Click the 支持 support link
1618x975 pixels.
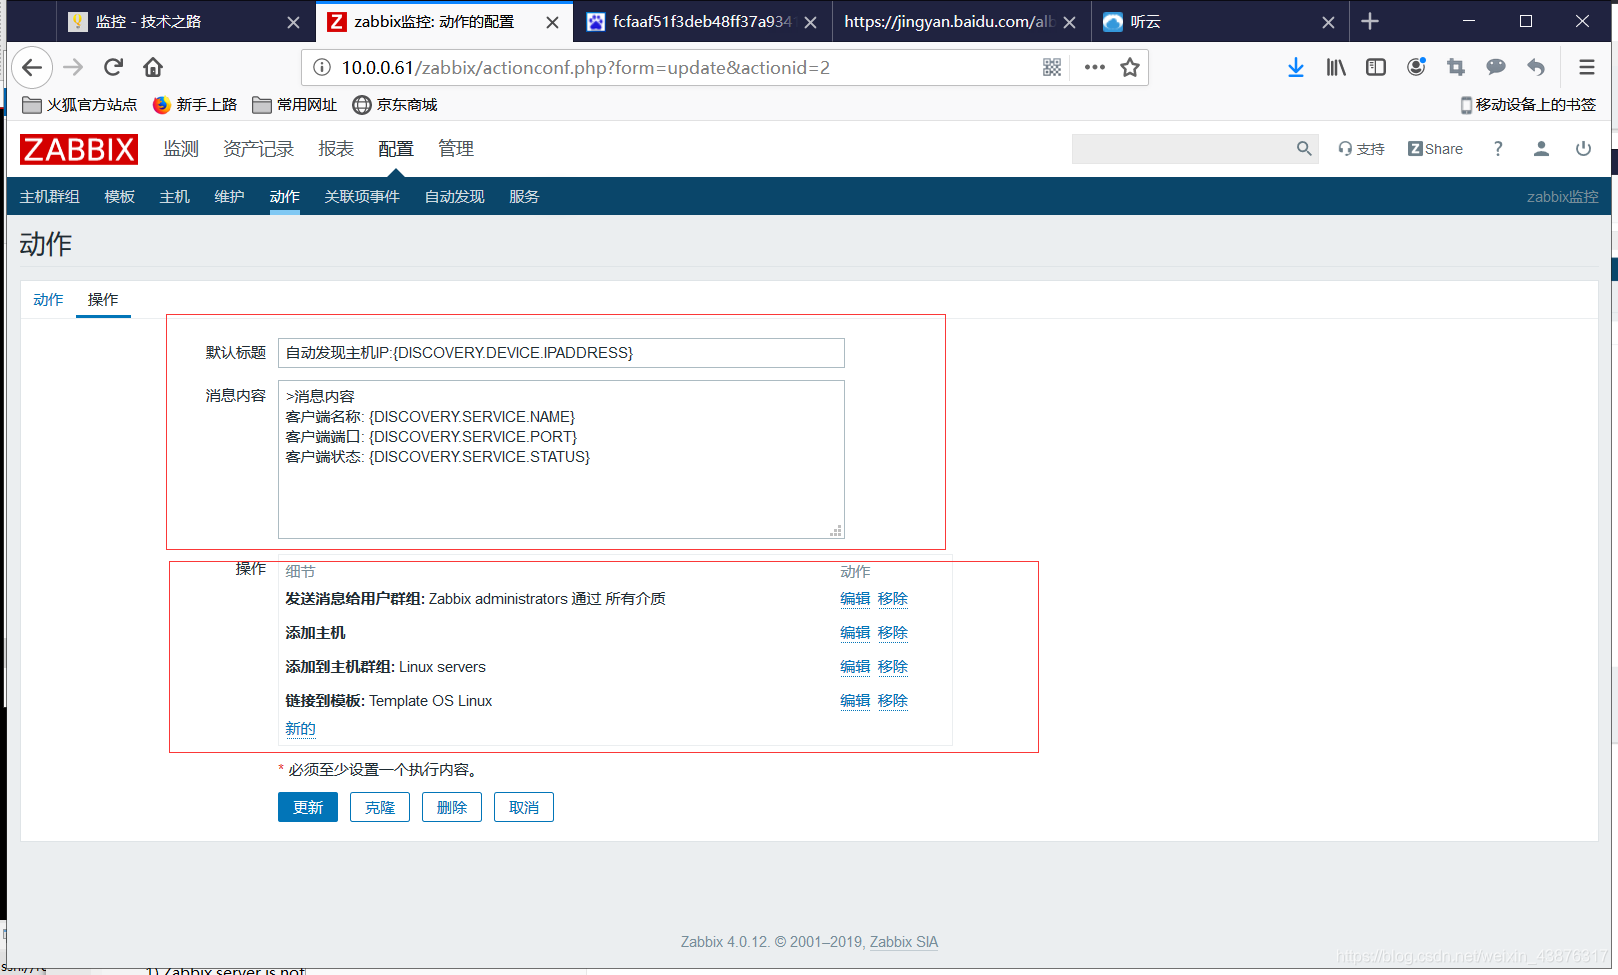(x=1362, y=148)
